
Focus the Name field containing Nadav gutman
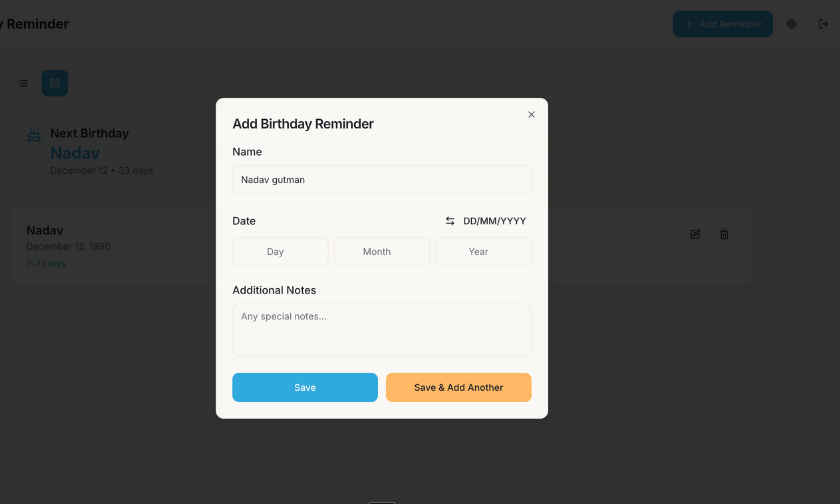point(381,180)
